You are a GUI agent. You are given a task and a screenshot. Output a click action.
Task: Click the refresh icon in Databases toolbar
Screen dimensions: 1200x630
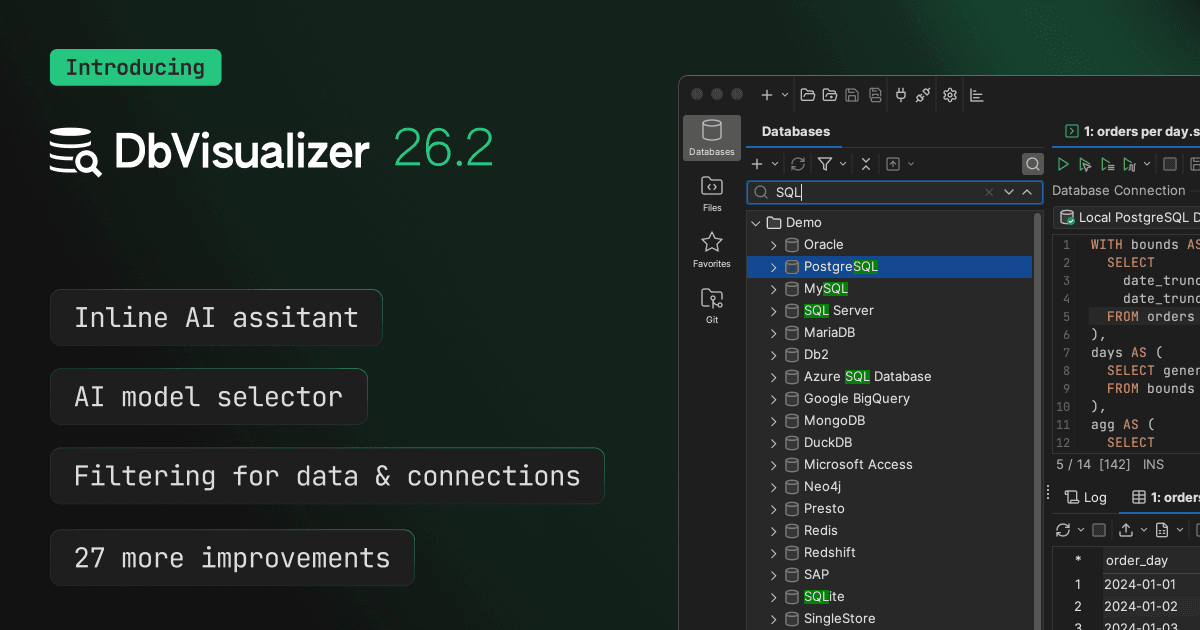[x=798, y=164]
